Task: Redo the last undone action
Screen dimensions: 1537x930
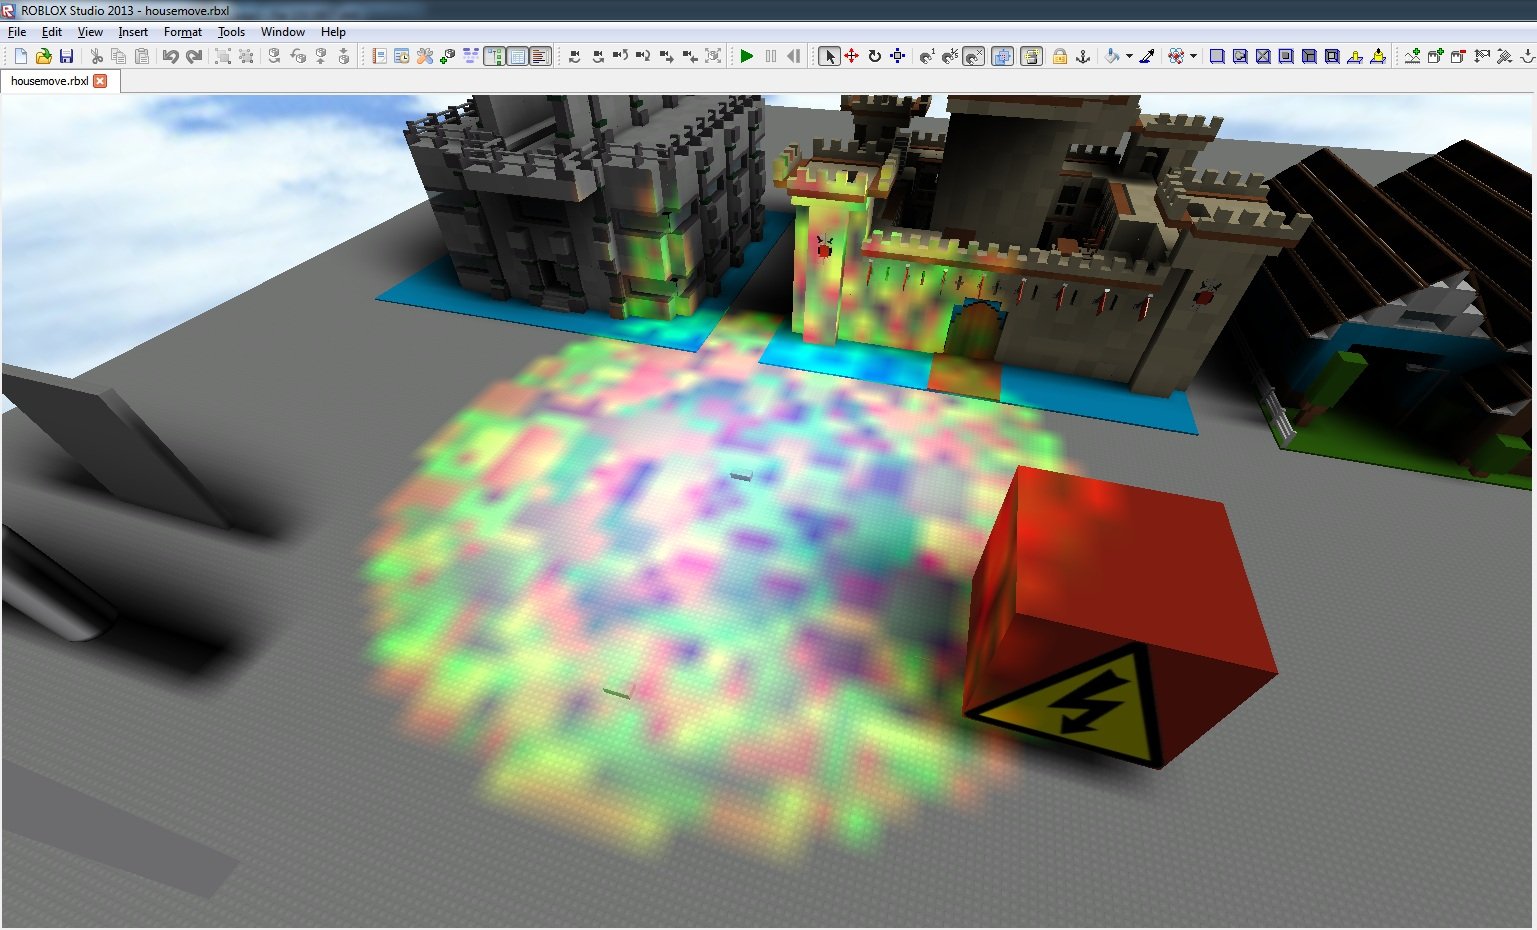Action: click(194, 56)
